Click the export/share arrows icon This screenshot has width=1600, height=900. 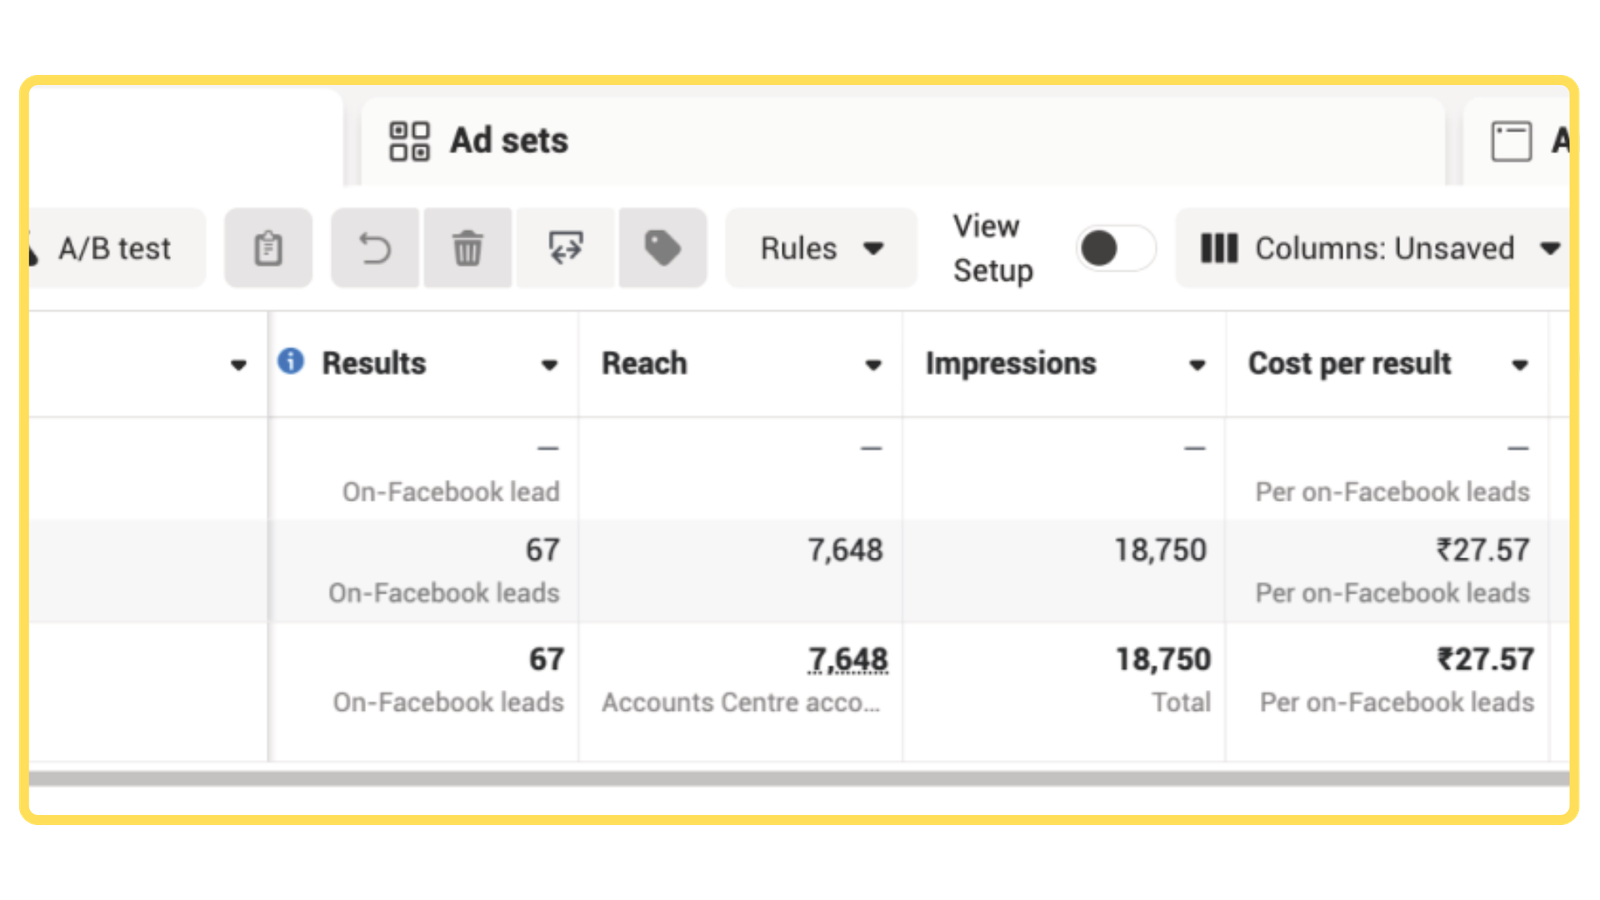[x=566, y=248]
